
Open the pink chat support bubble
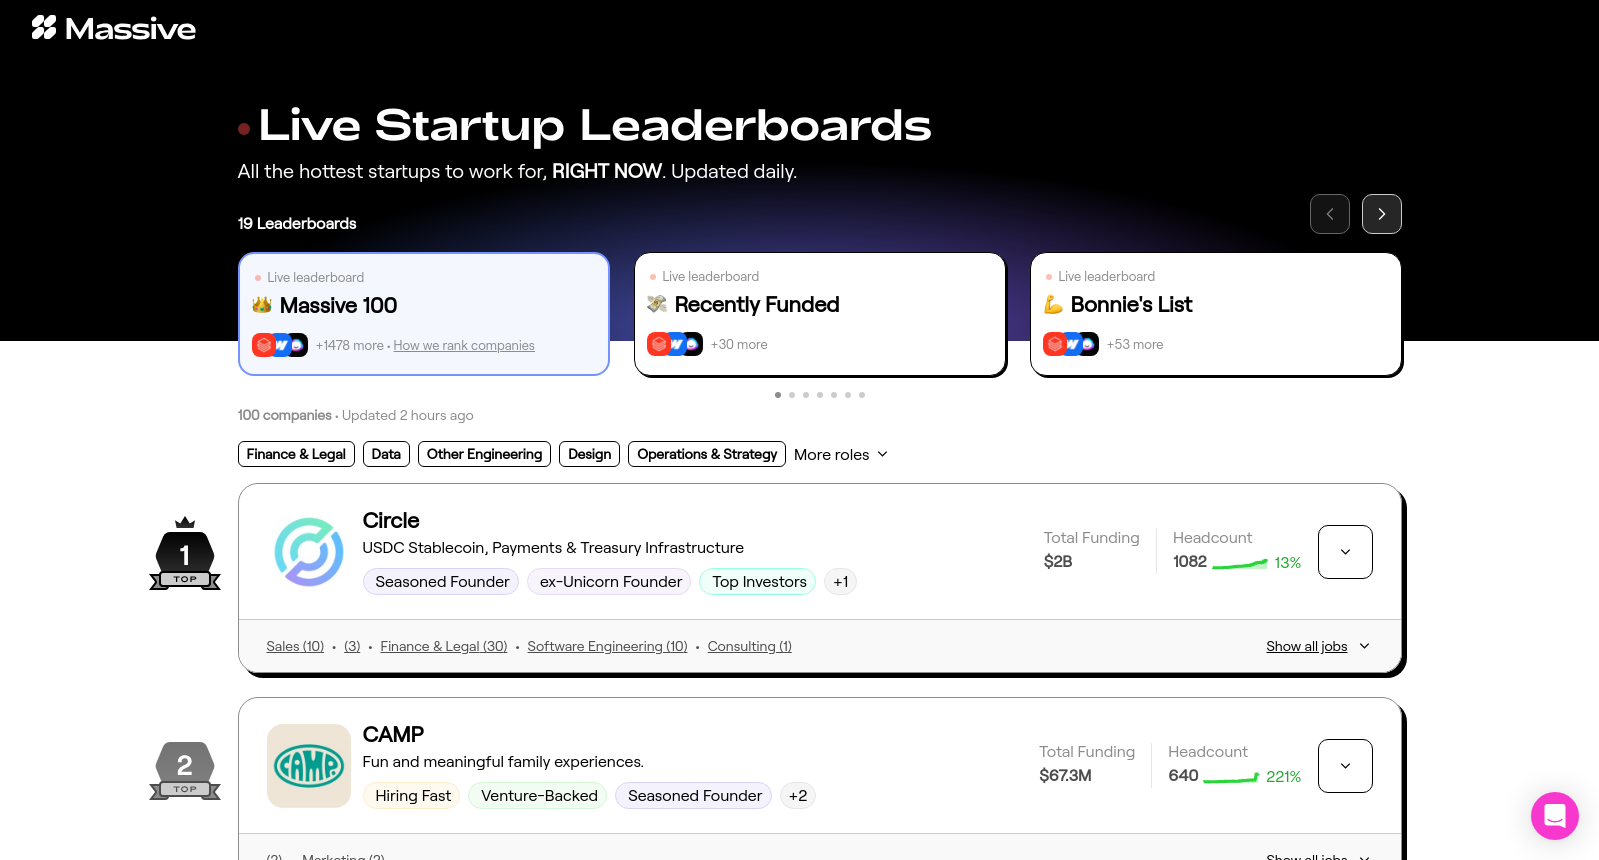click(1554, 816)
